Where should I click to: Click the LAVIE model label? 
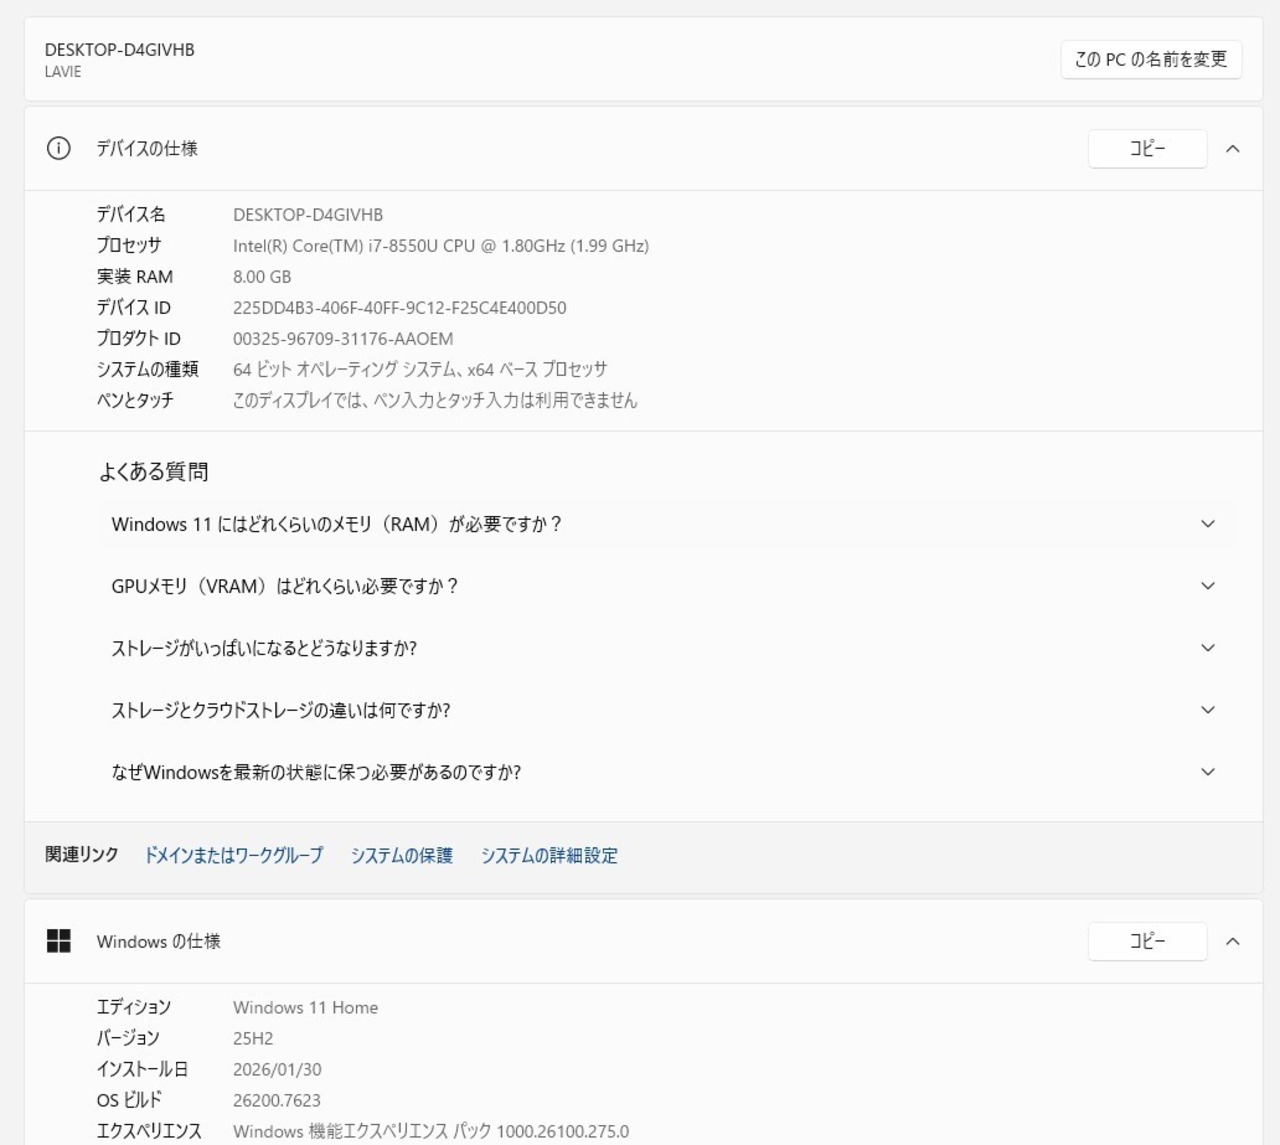63,72
